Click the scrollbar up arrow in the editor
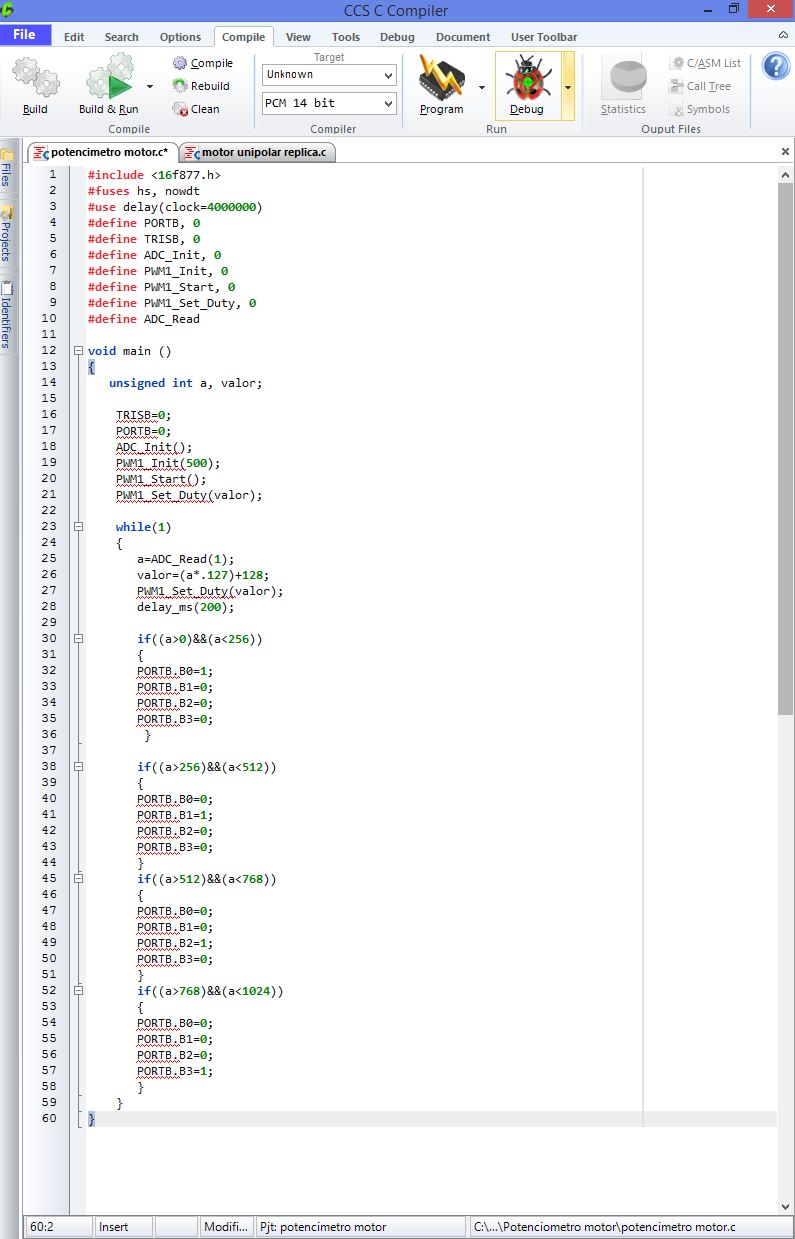 785,174
